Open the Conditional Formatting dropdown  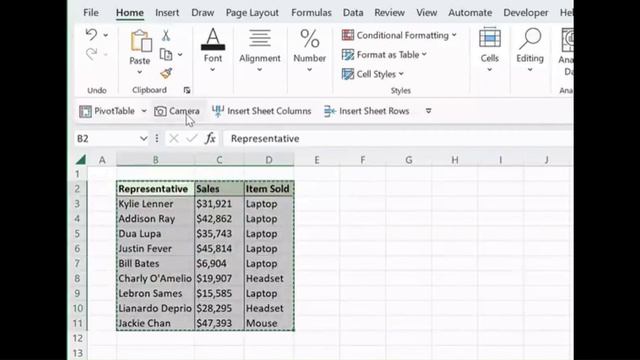coord(399,35)
